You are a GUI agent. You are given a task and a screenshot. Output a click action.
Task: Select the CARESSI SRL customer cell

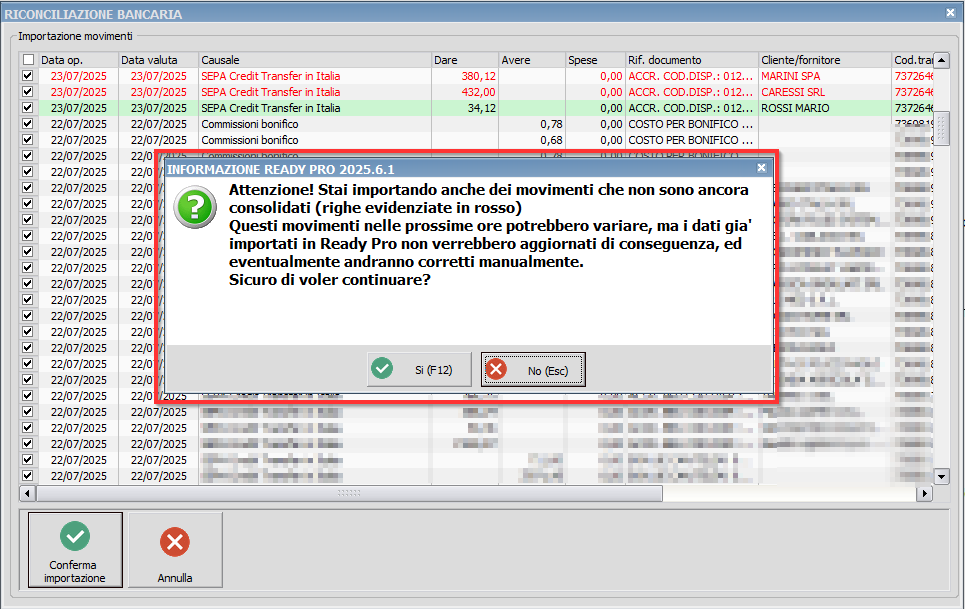[x=825, y=92]
